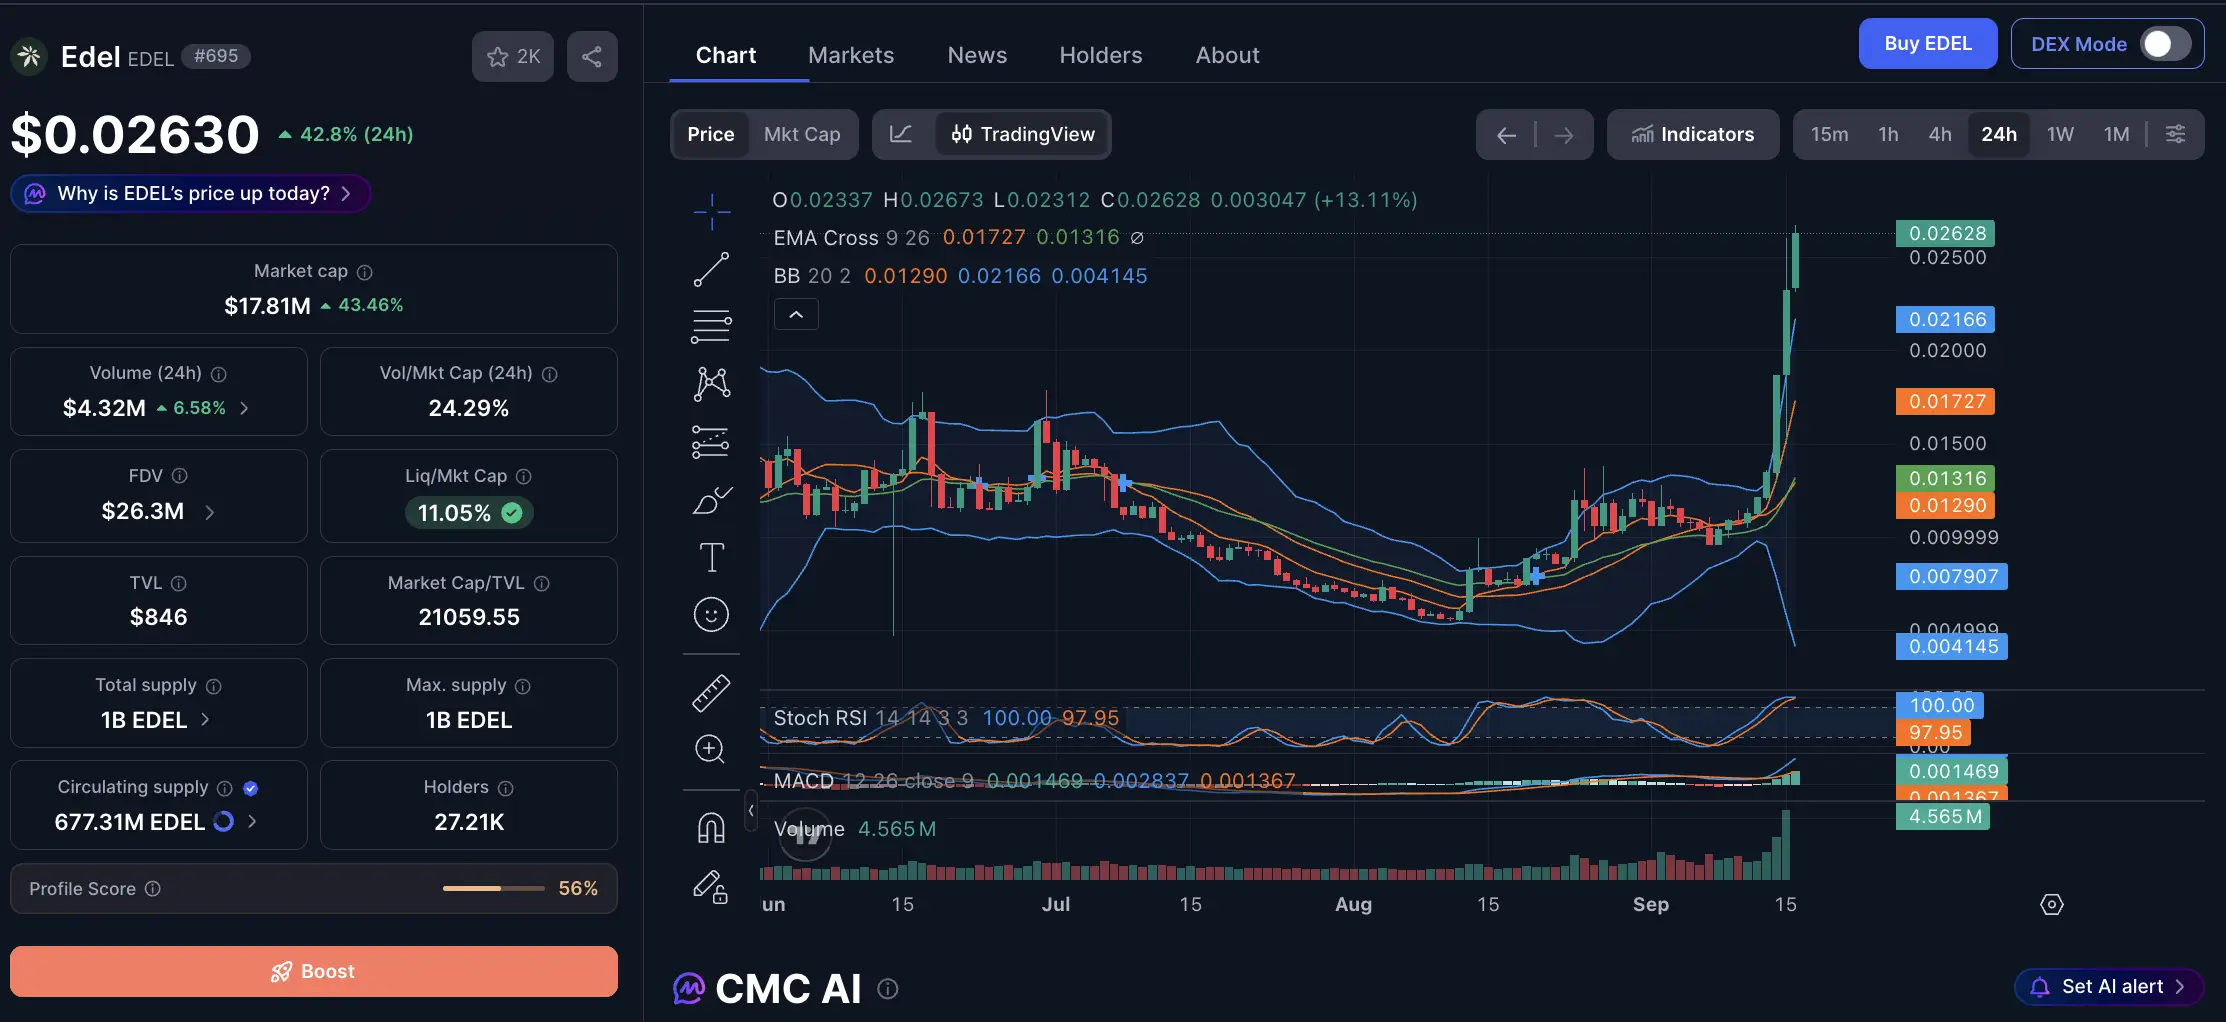Undo chart action with left arrow
This screenshot has height=1022, width=2226.
tap(1506, 135)
